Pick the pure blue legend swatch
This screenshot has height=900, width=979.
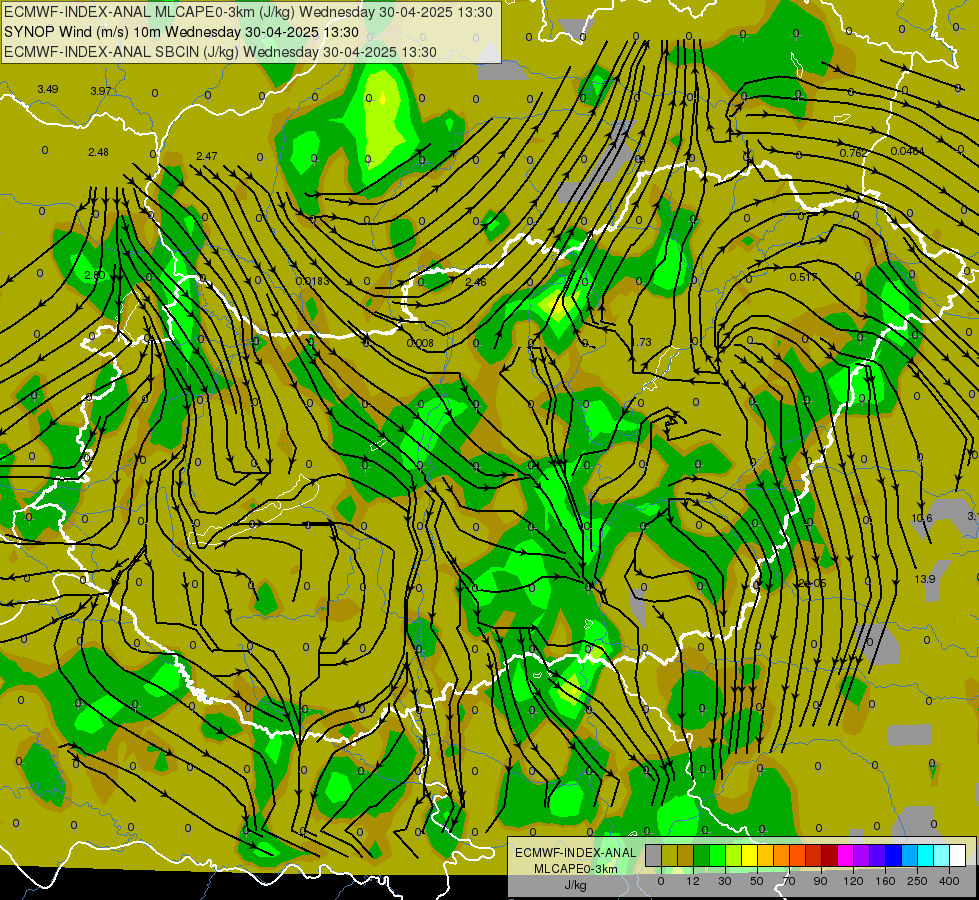pos(893,855)
